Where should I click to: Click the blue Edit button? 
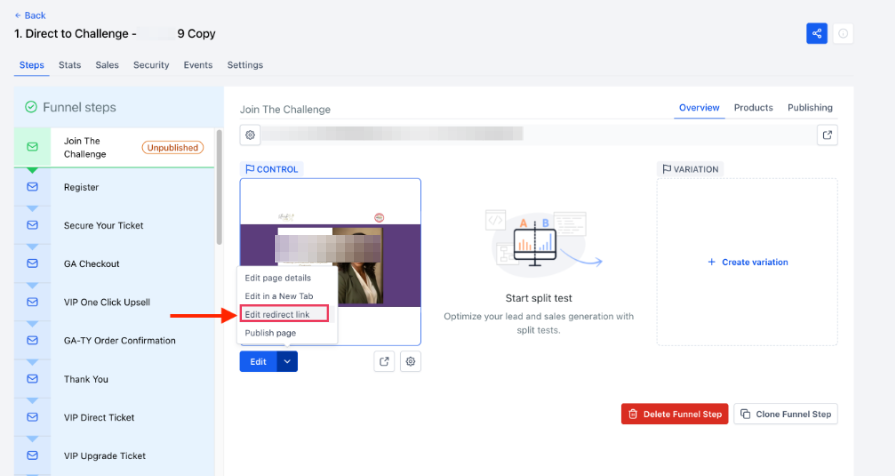click(258, 361)
